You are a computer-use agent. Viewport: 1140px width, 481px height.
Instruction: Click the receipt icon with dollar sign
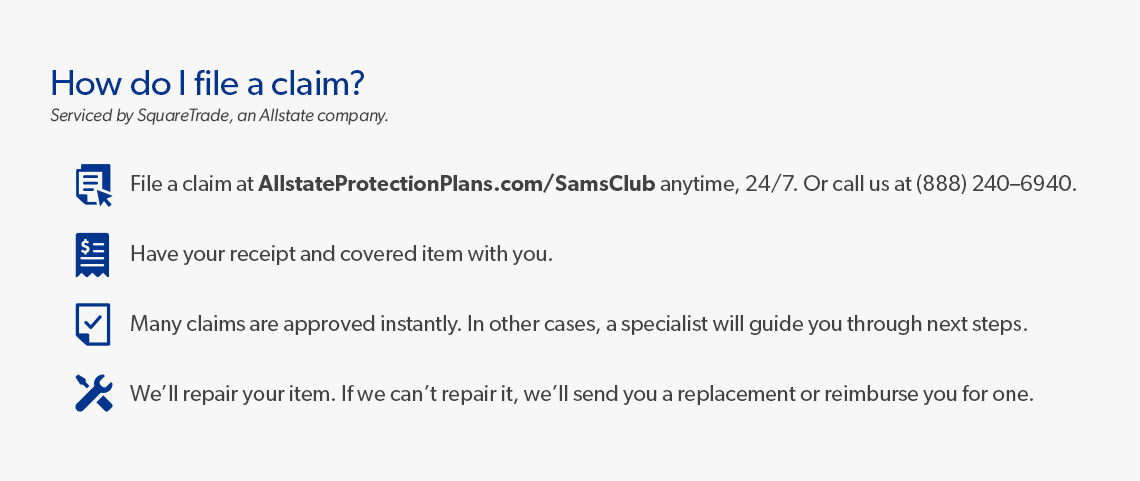click(92, 255)
